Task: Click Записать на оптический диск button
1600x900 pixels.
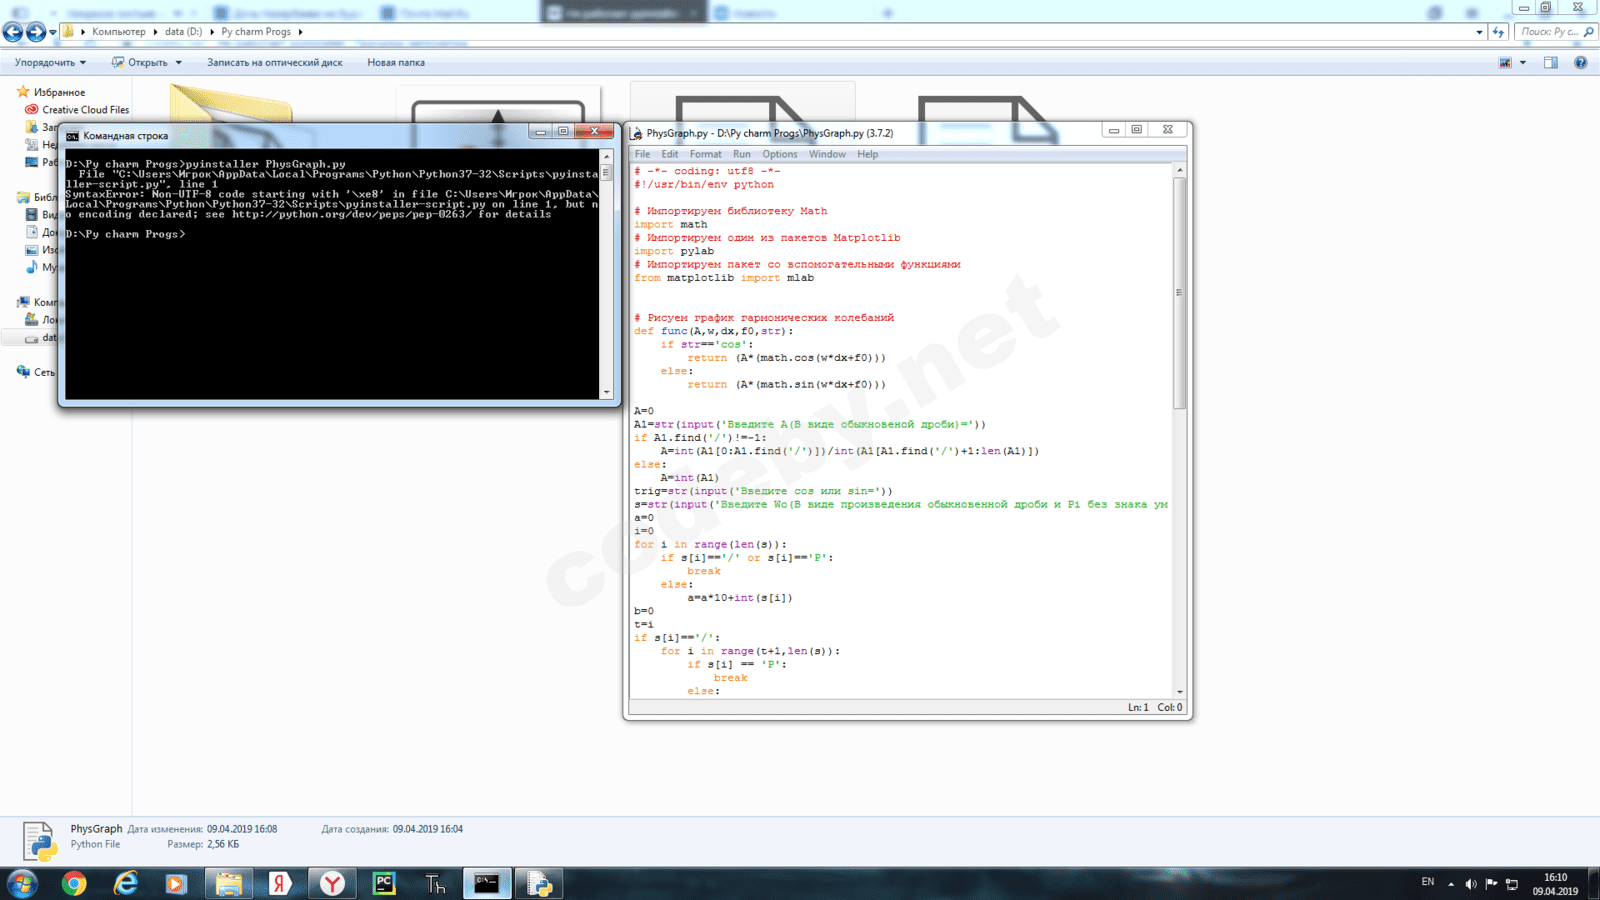Action: (274, 62)
